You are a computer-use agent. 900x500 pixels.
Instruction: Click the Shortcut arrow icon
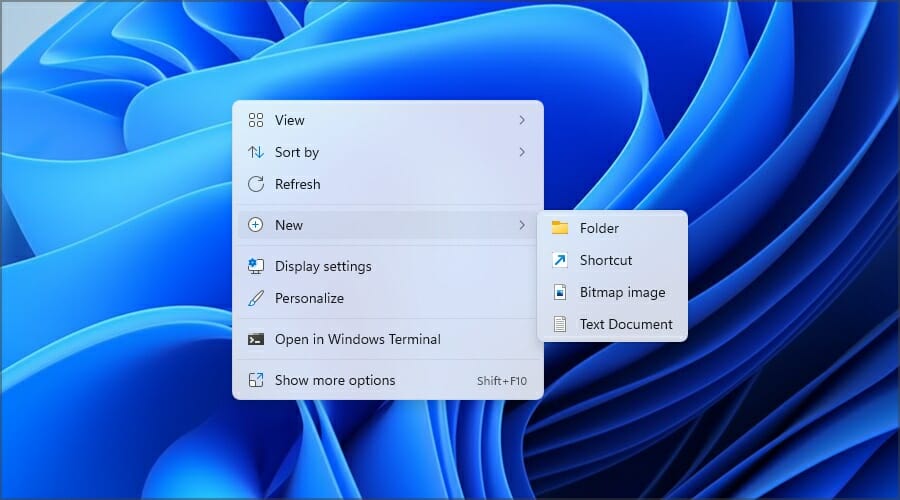pos(560,260)
